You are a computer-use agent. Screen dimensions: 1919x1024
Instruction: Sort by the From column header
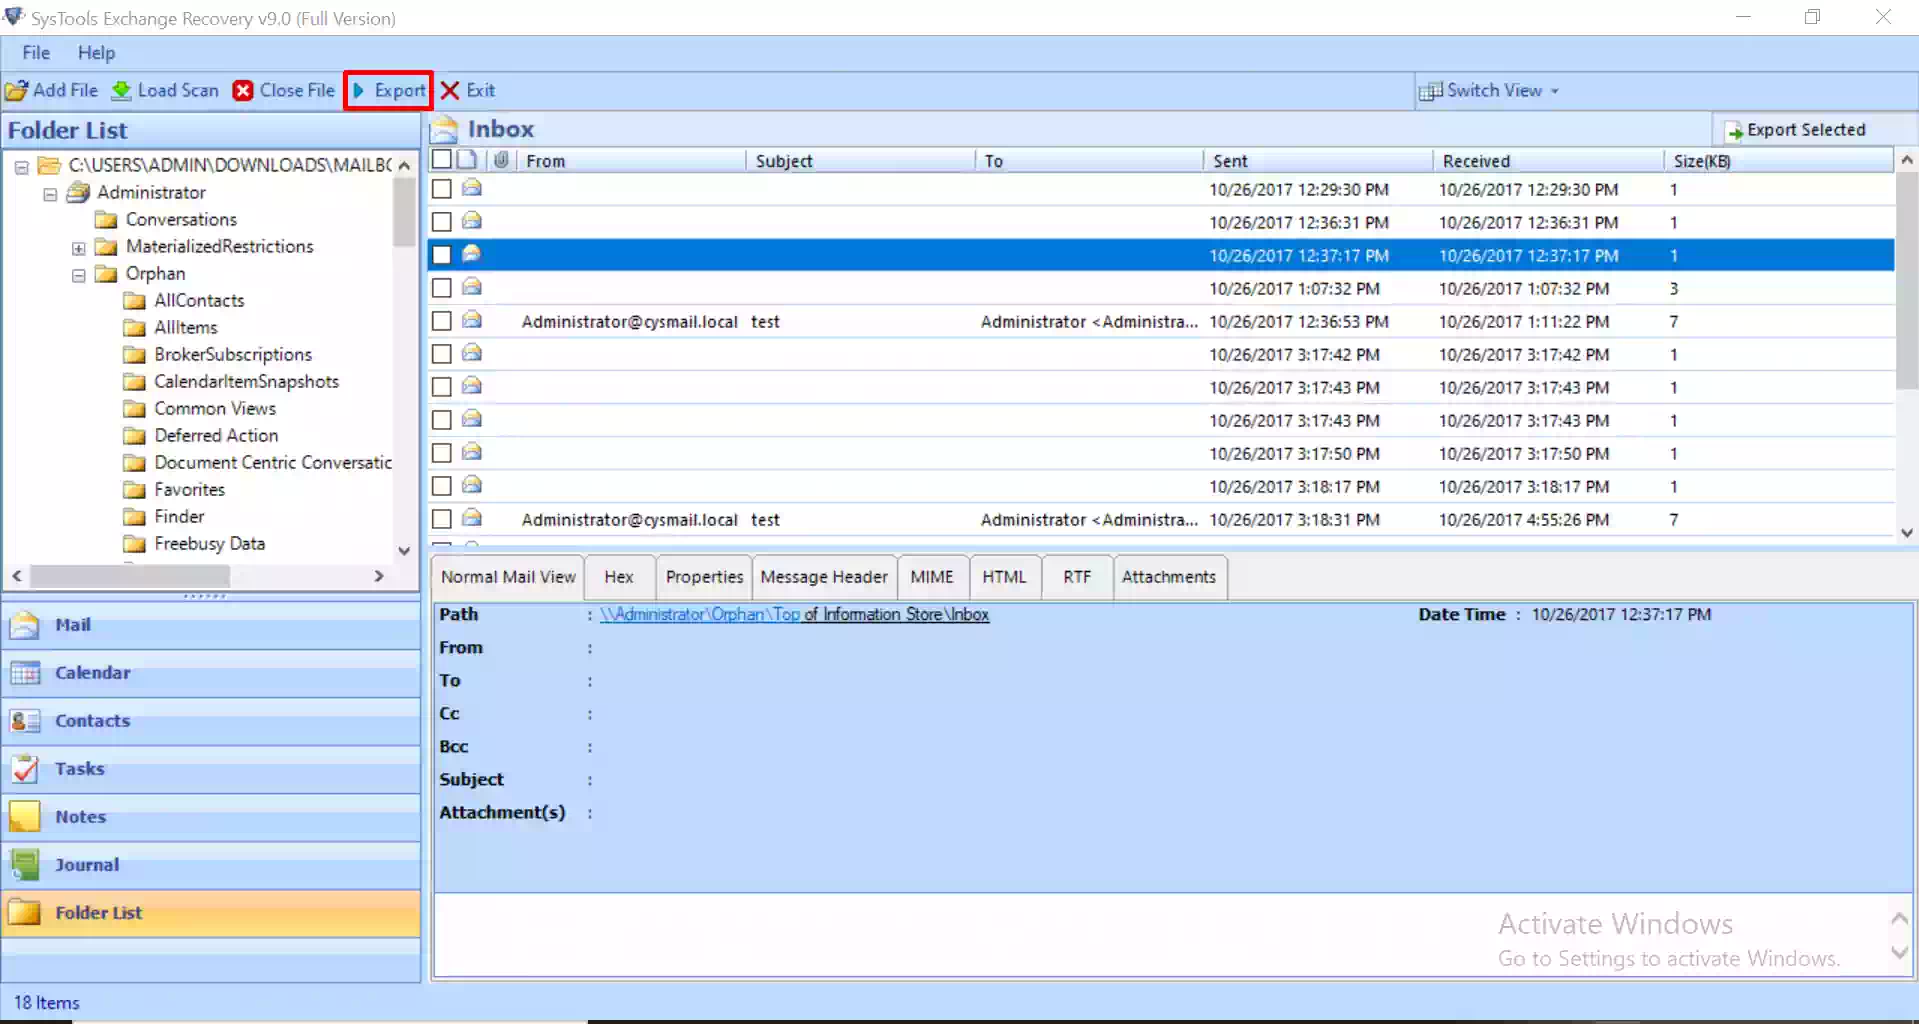point(631,161)
